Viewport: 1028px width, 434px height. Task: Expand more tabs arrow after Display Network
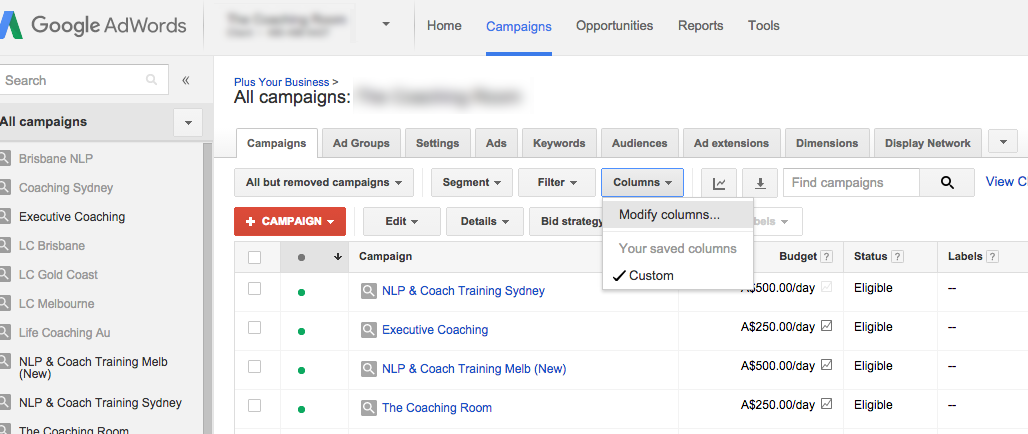click(1003, 142)
